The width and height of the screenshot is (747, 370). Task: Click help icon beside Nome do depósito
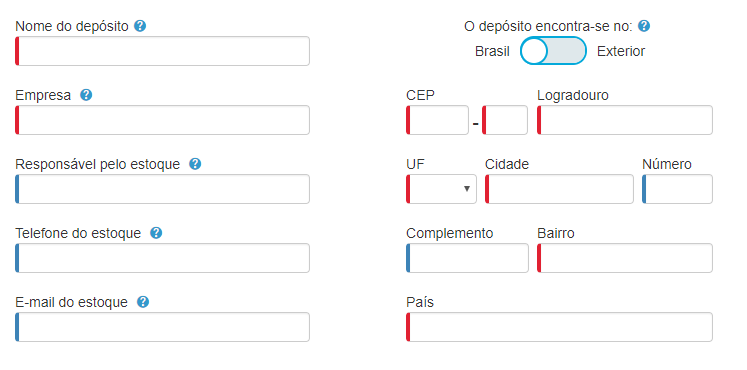click(140, 26)
